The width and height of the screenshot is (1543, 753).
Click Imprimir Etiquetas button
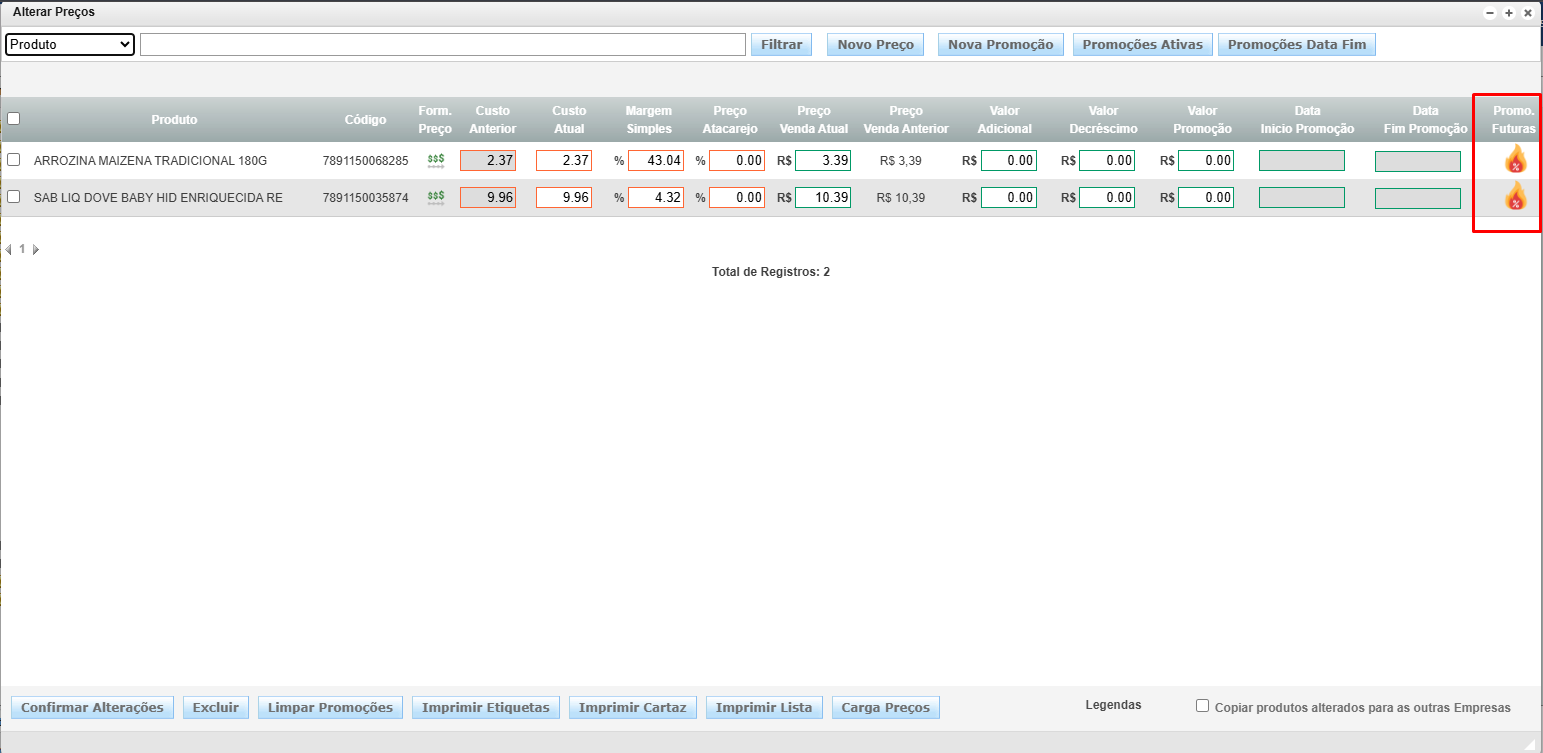click(x=485, y=708)
